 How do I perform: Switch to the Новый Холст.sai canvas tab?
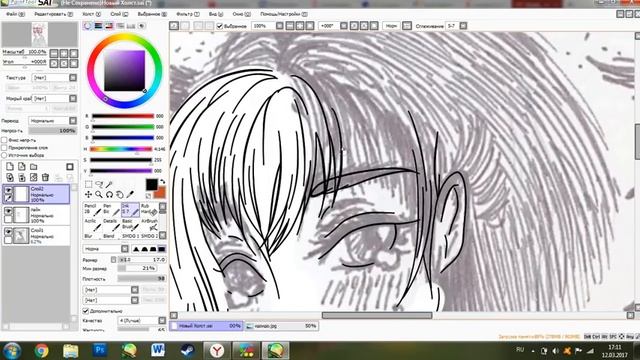tap(206, 326)
